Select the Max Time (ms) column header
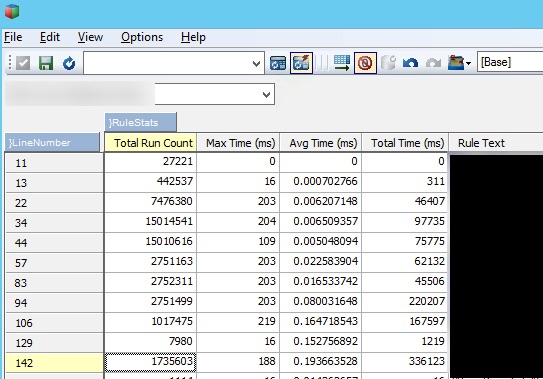 coord(238,143)
